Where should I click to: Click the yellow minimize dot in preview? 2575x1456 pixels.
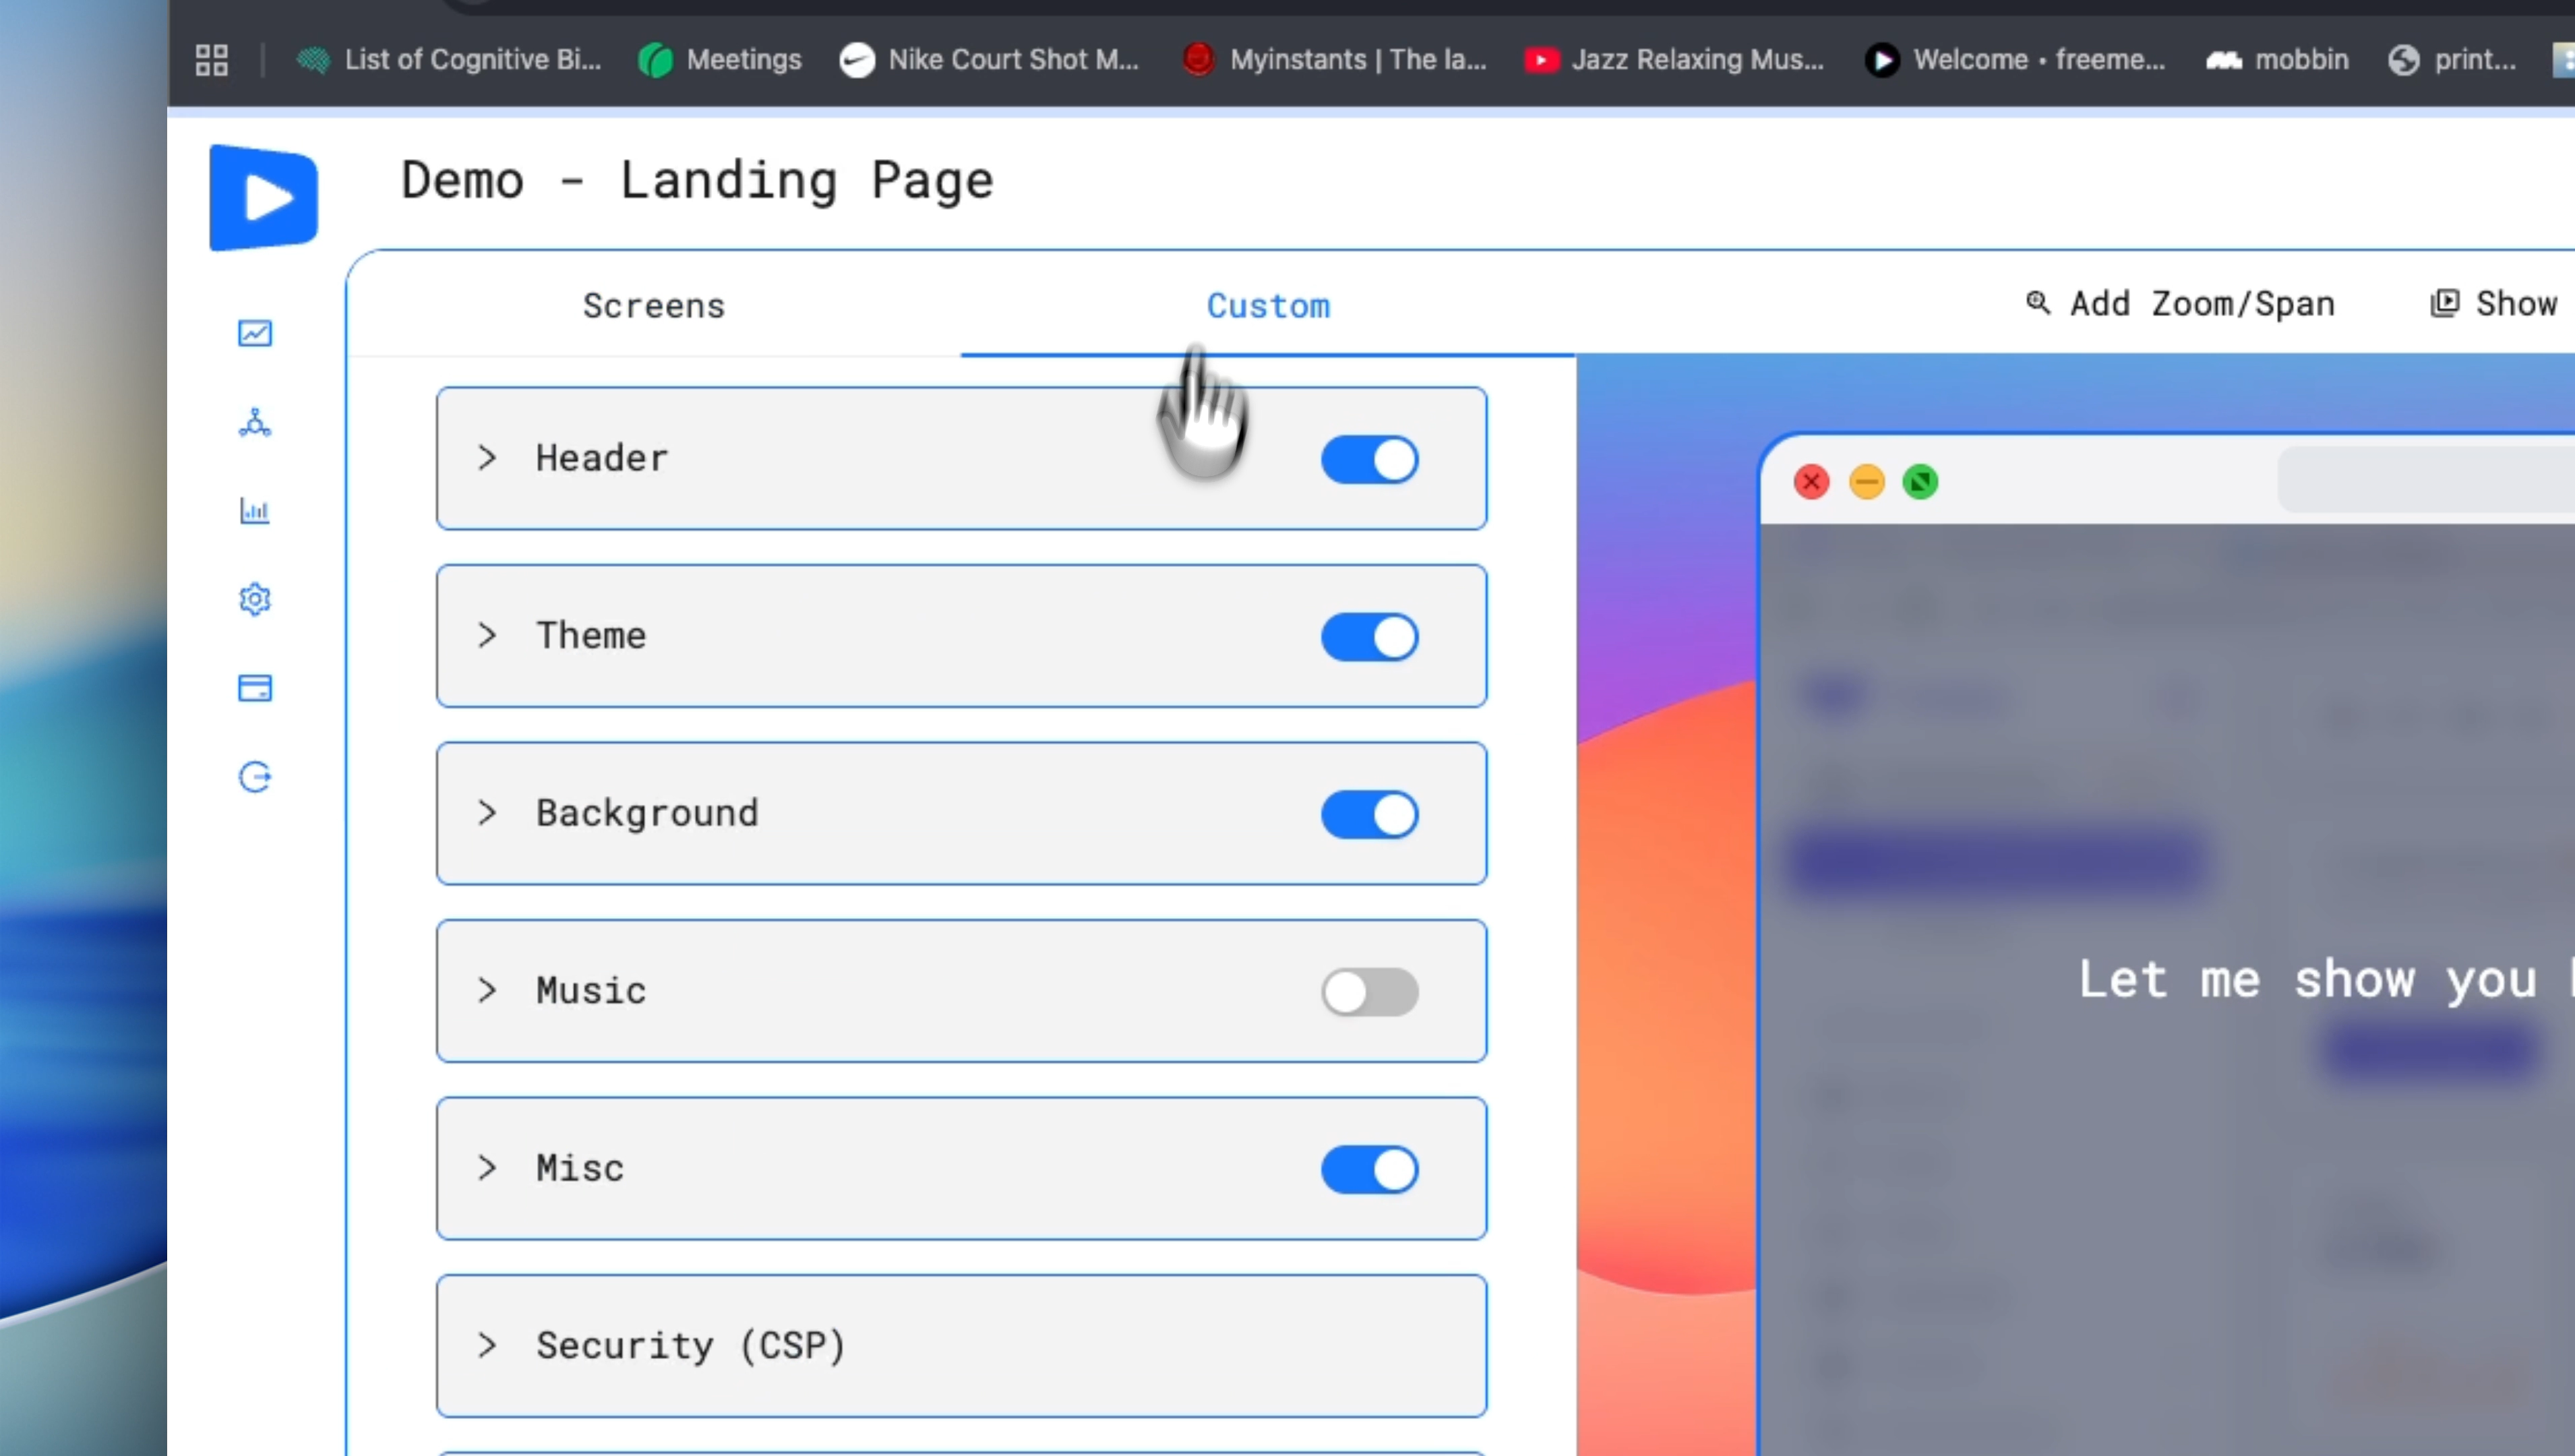(x=1866, y=482)
